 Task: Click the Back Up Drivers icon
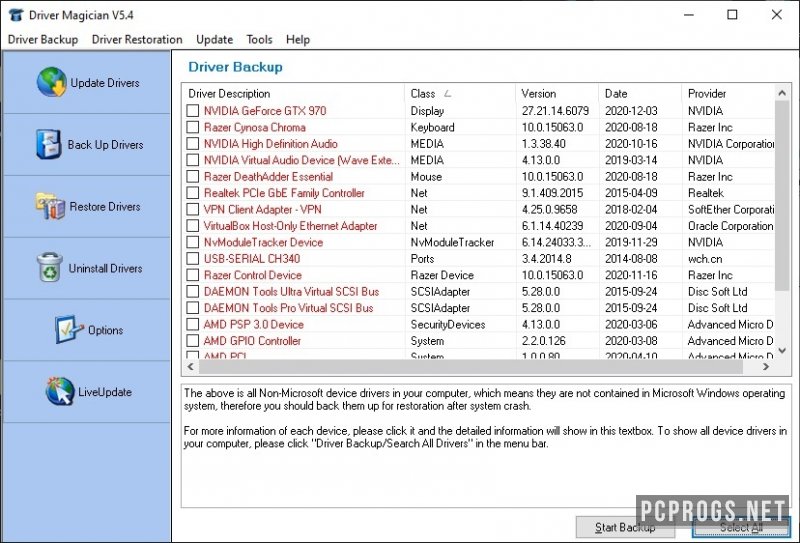pos(48,144)
